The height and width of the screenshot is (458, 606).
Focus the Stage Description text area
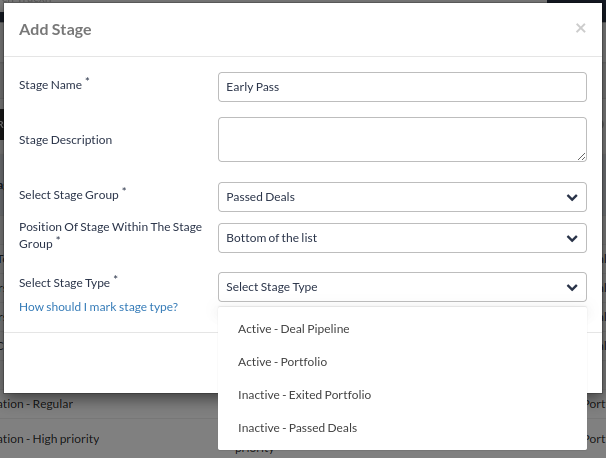click(401, 139)
